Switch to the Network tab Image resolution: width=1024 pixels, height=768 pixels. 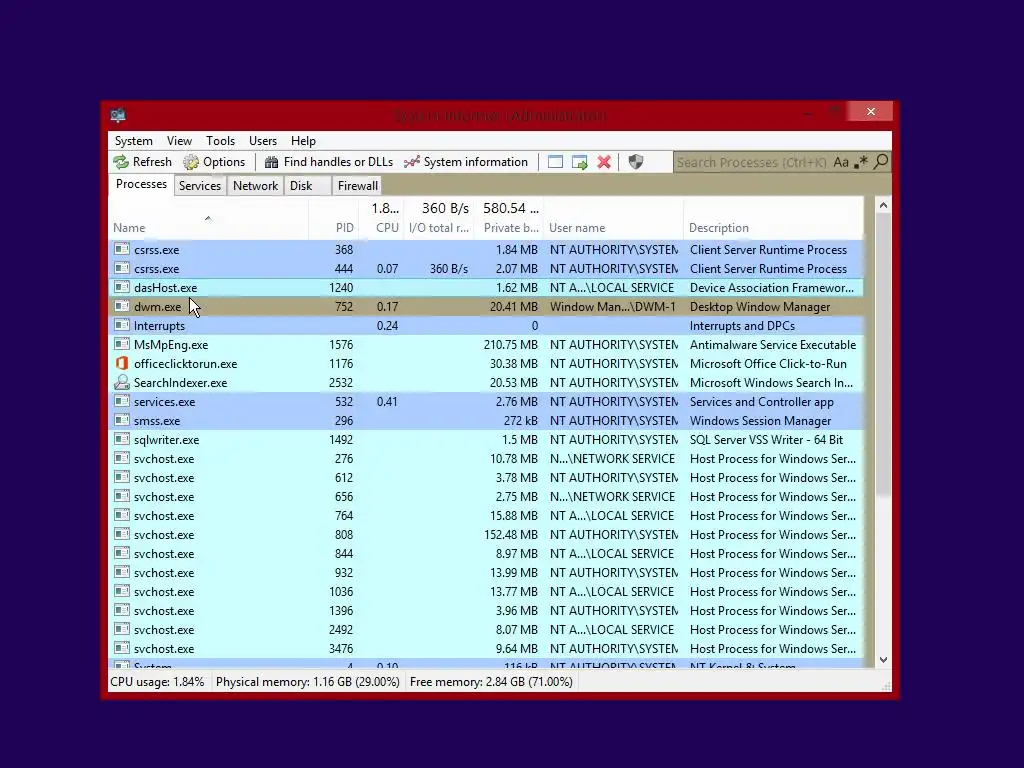[x=255, y=186]
